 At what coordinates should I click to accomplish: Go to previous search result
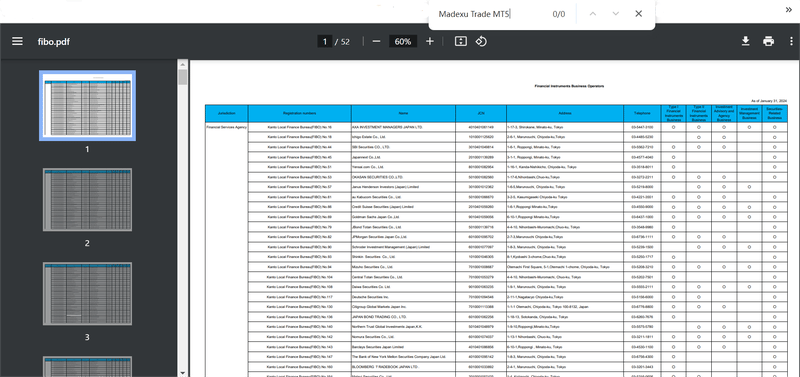pos(592,14)
